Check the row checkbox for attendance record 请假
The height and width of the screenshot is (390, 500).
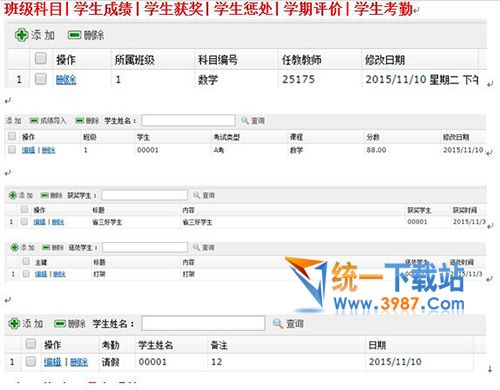point(31,361)
